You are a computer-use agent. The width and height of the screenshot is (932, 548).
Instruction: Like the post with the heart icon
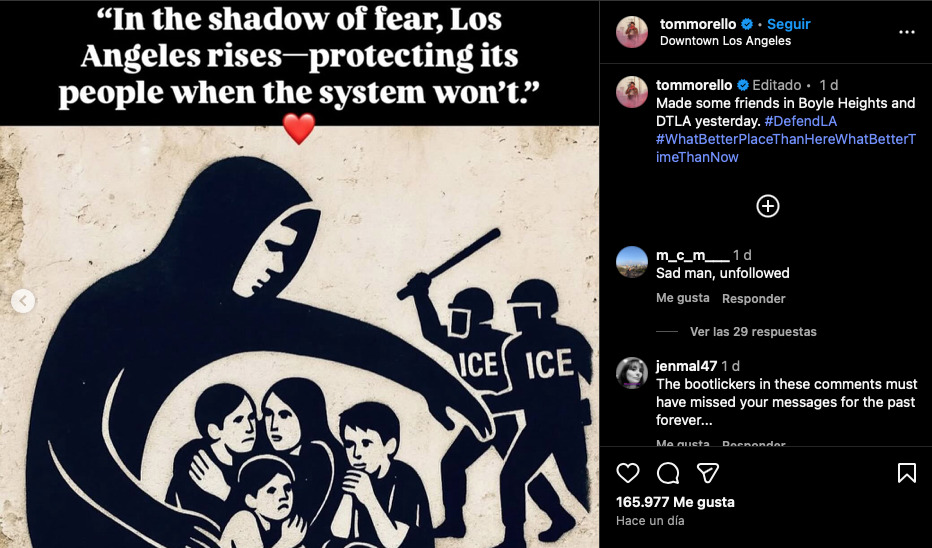(628, 473)
